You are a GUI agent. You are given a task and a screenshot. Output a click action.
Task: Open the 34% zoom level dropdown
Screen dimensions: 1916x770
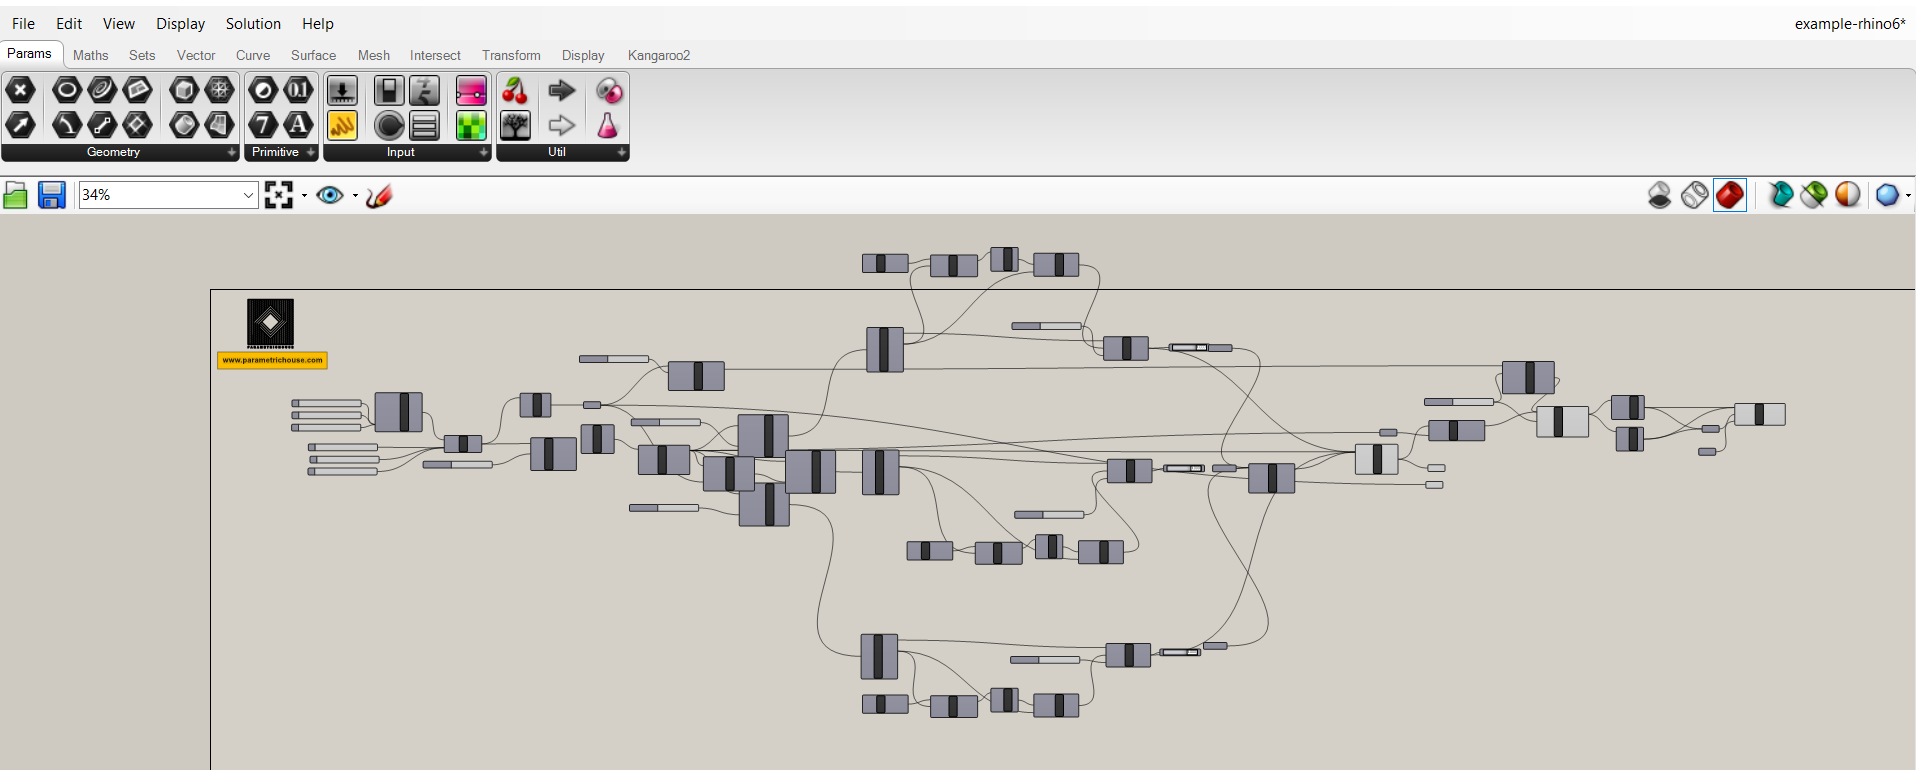coord(248,195)
